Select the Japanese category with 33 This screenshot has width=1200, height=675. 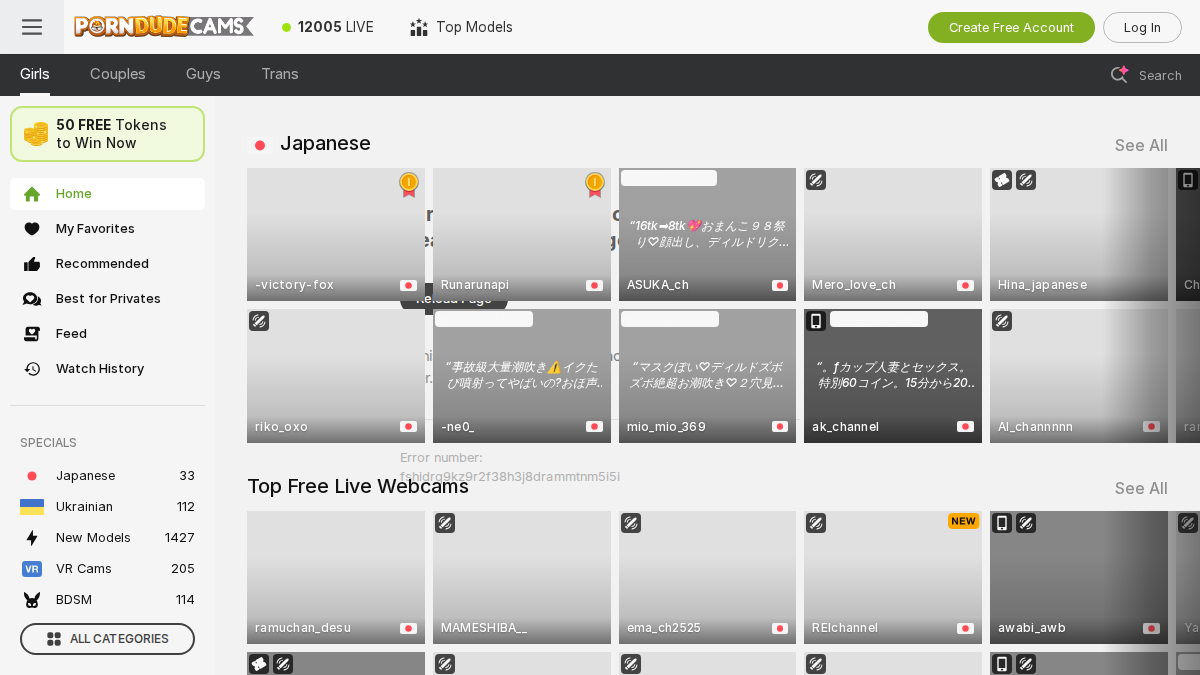pos(107,476)
